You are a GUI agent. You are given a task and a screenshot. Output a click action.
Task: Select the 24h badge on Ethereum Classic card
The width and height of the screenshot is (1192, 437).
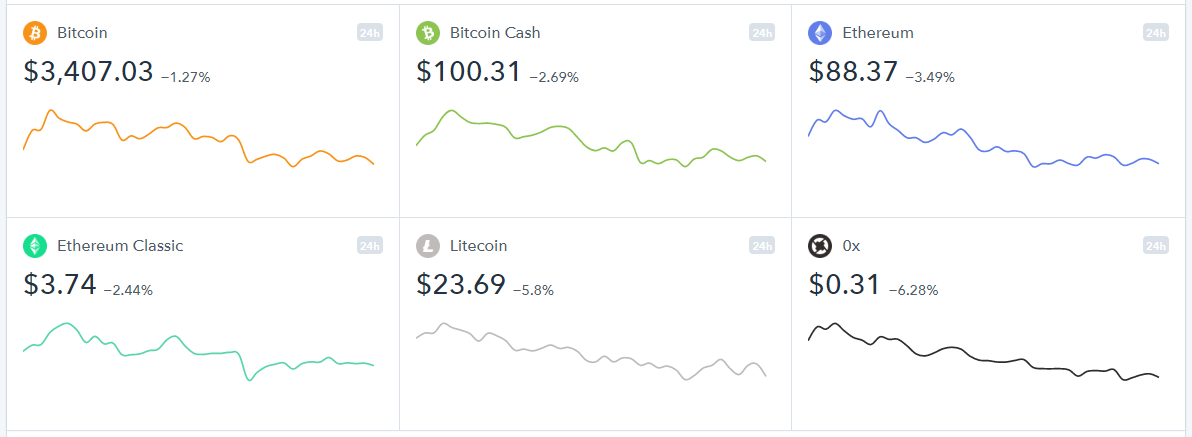coord(369,245)
